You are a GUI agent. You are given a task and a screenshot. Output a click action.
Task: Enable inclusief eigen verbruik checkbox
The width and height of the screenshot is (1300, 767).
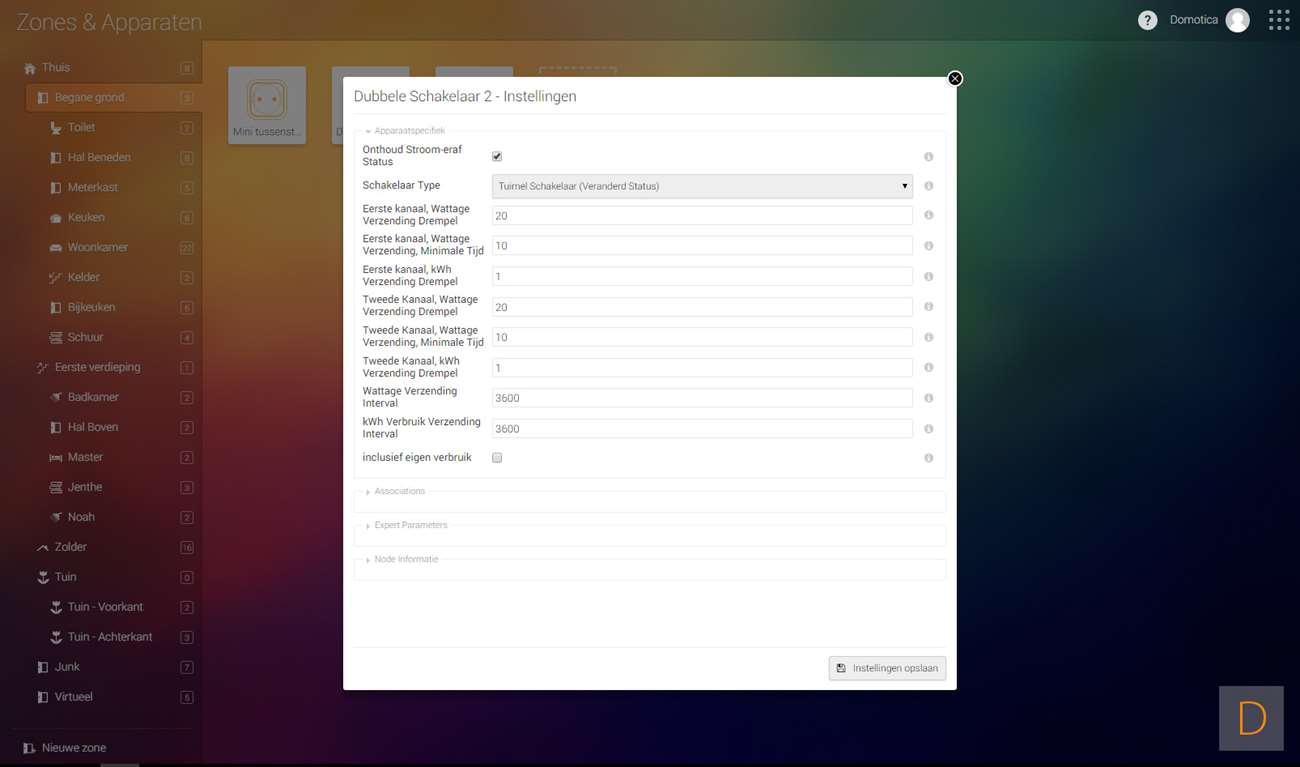coord(497,458)
